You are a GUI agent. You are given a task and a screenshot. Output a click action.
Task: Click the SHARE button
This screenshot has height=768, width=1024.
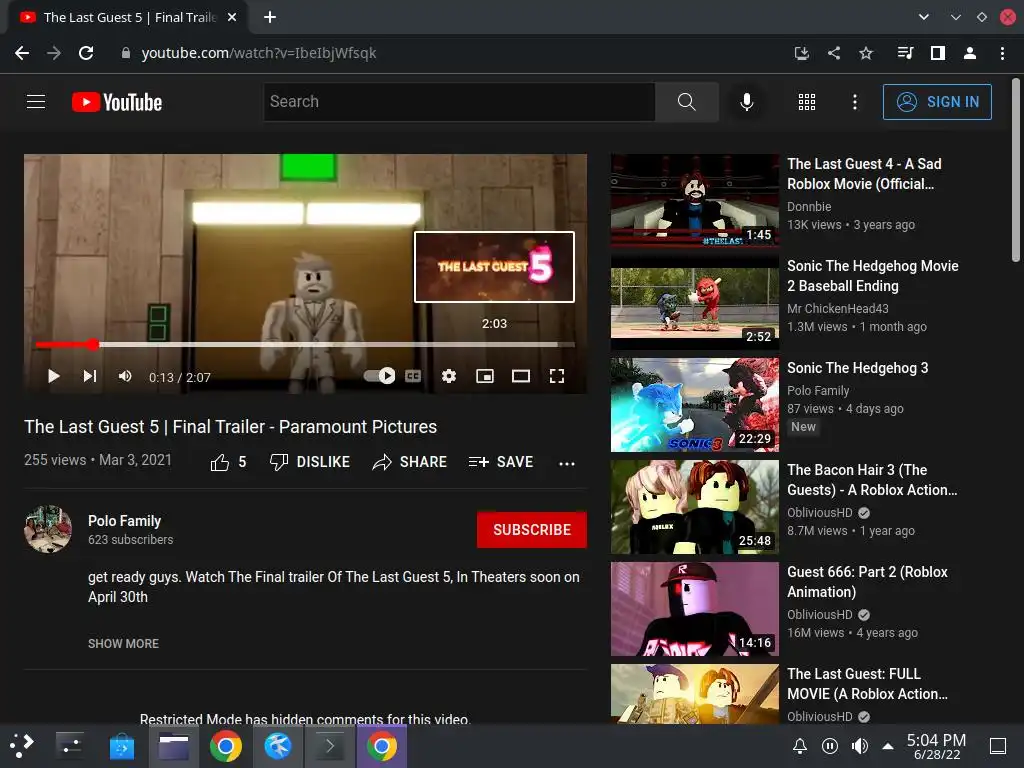[409, 462]
